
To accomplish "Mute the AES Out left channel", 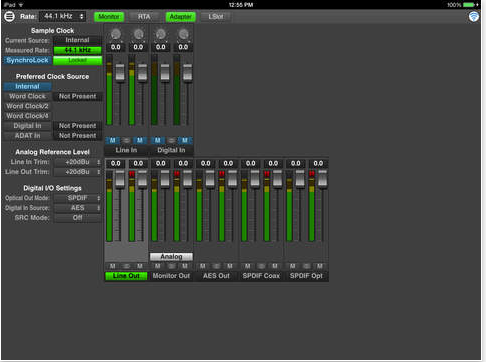I will point(203,266).
